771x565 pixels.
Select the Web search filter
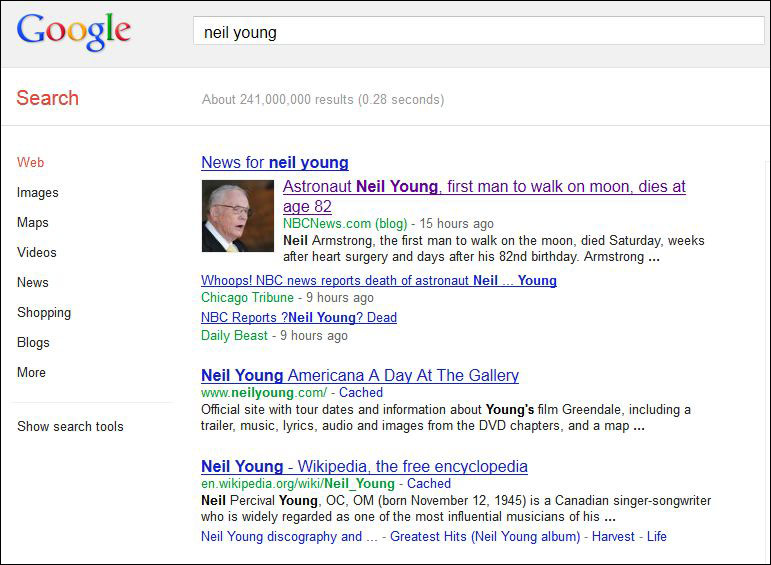click(30, 162)
